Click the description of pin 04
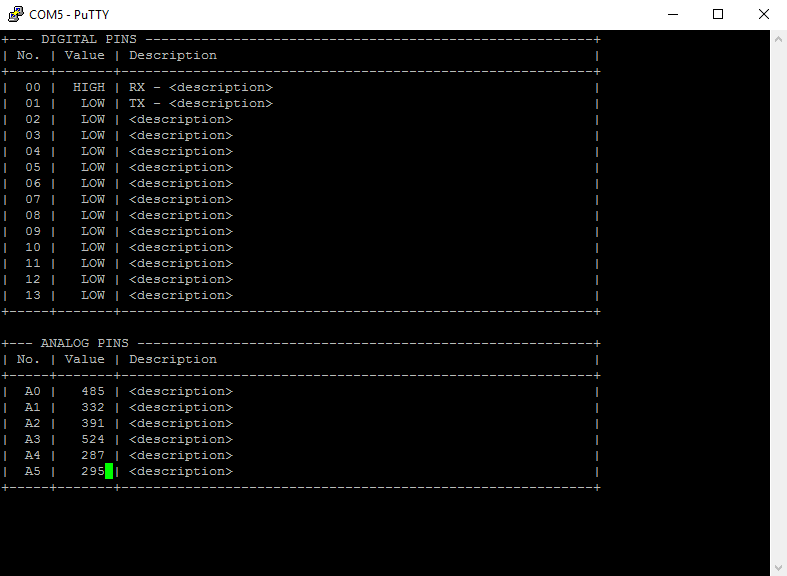The width and height of the screenshot is (787, 576). (x=181, y=152)
